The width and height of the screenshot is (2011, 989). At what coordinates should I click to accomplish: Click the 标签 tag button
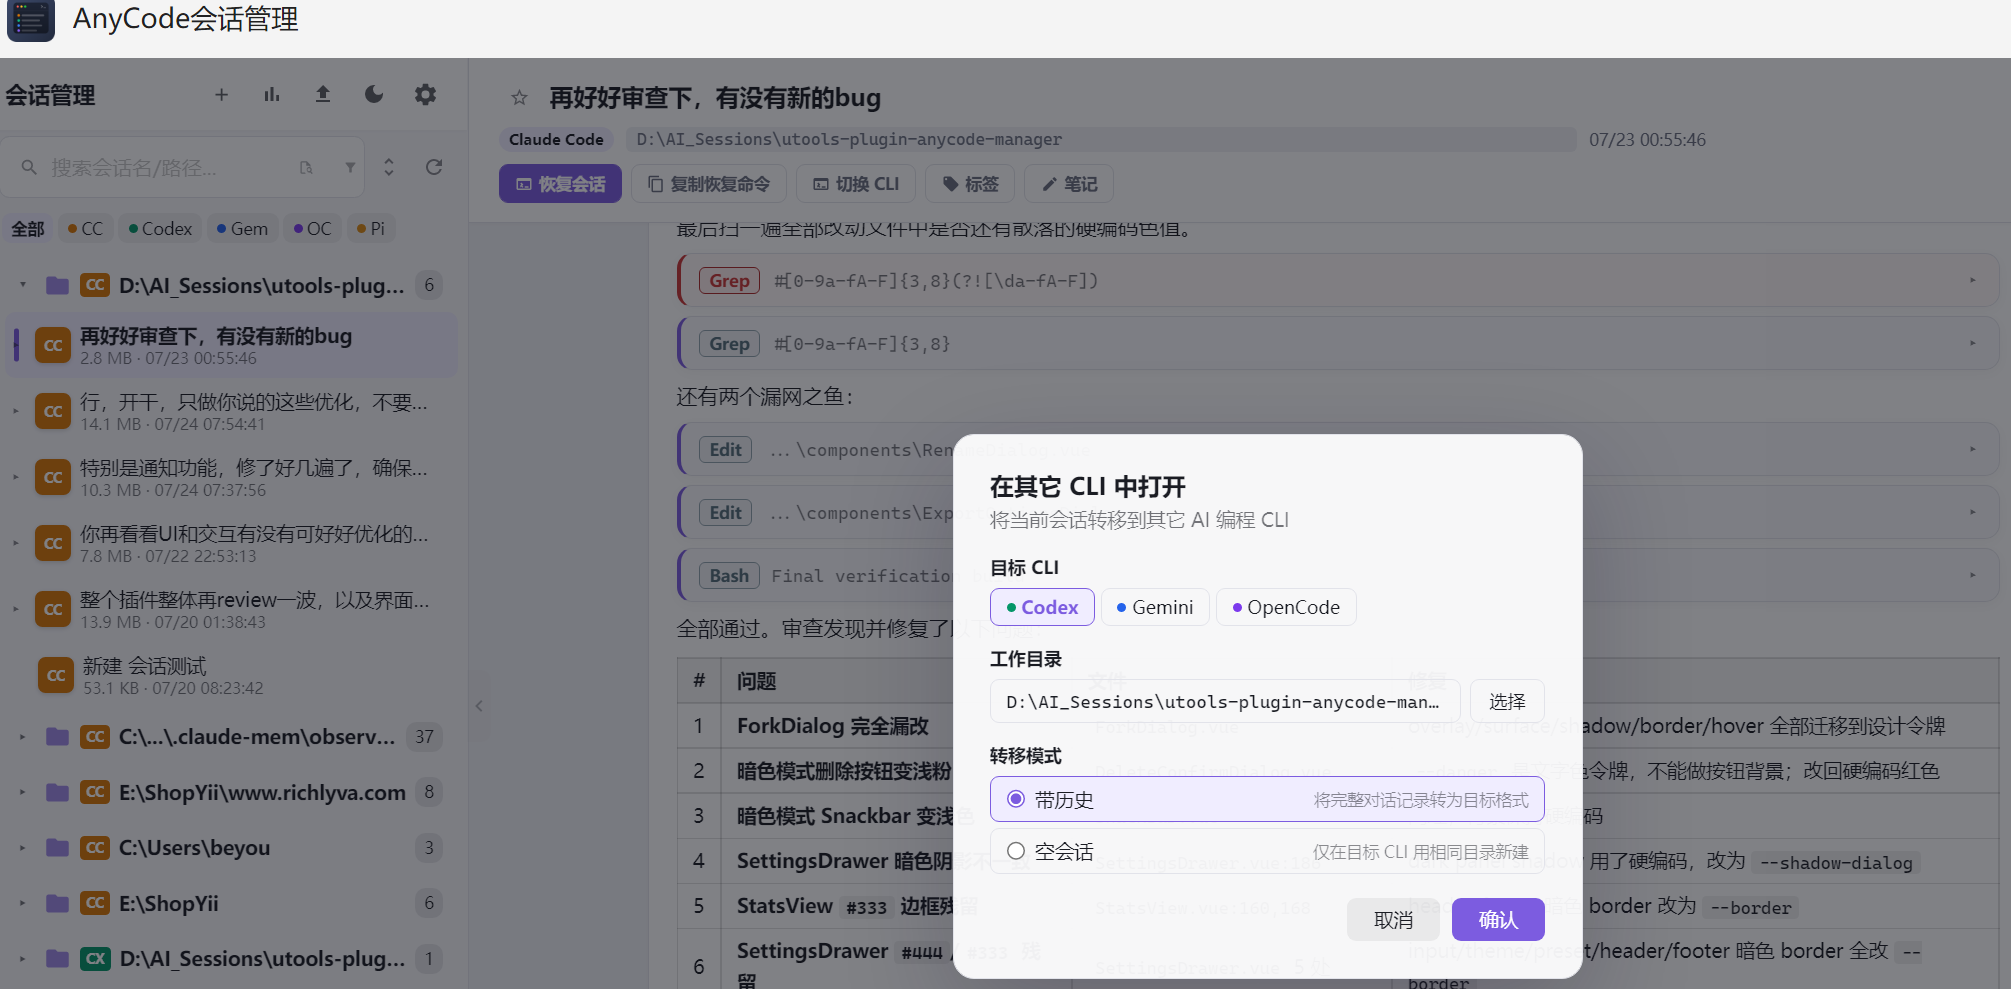[x=970, y=184]
